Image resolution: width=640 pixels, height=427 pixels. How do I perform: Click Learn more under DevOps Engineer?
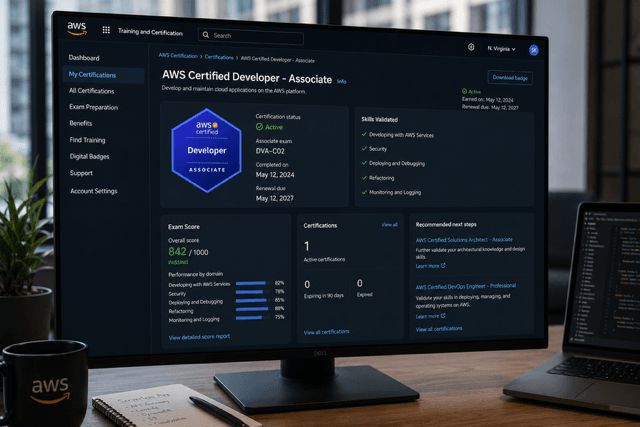[x=427, y=316]
